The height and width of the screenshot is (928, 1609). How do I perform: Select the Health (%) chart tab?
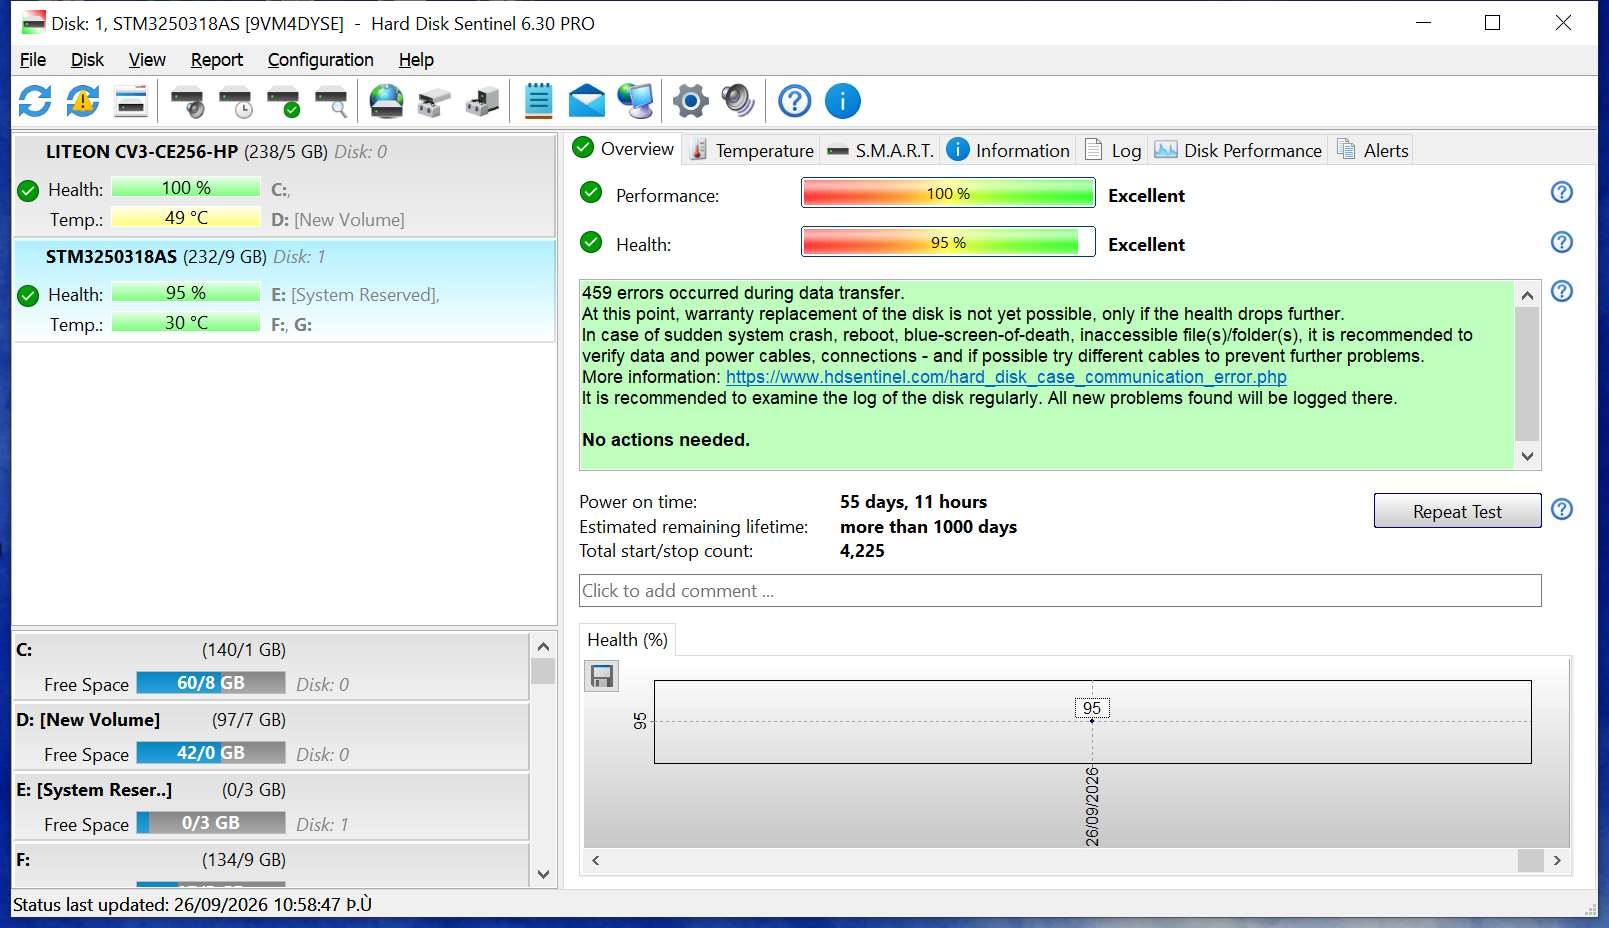627,640
